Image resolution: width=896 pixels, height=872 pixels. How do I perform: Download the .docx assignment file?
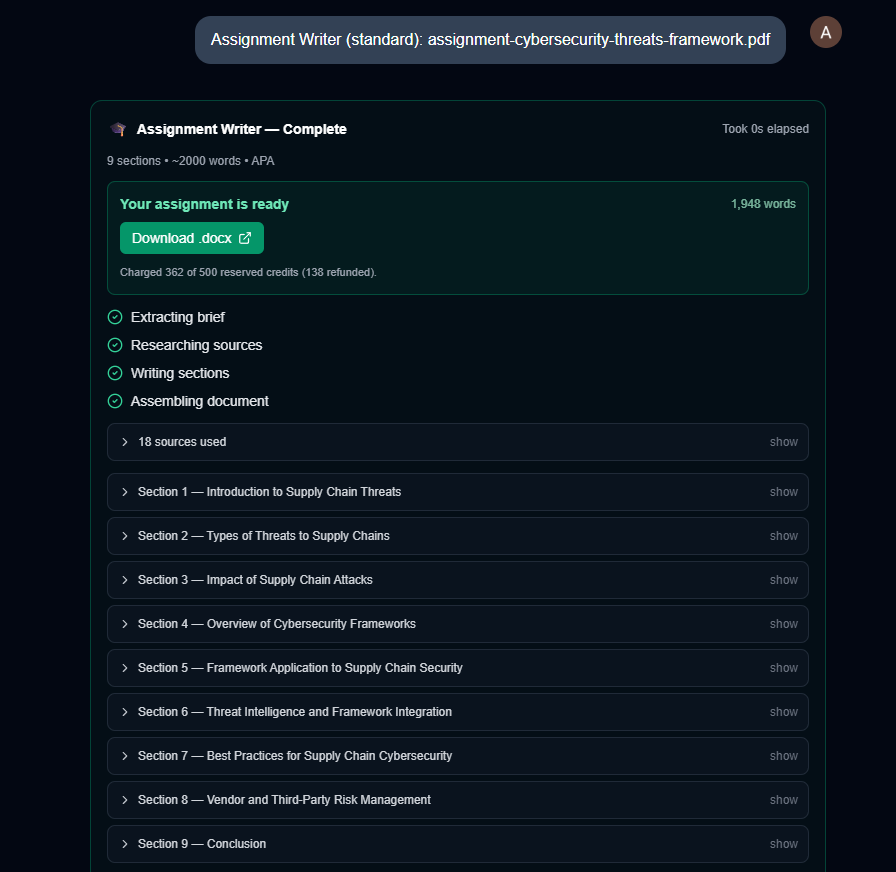(x=191, y=238)
